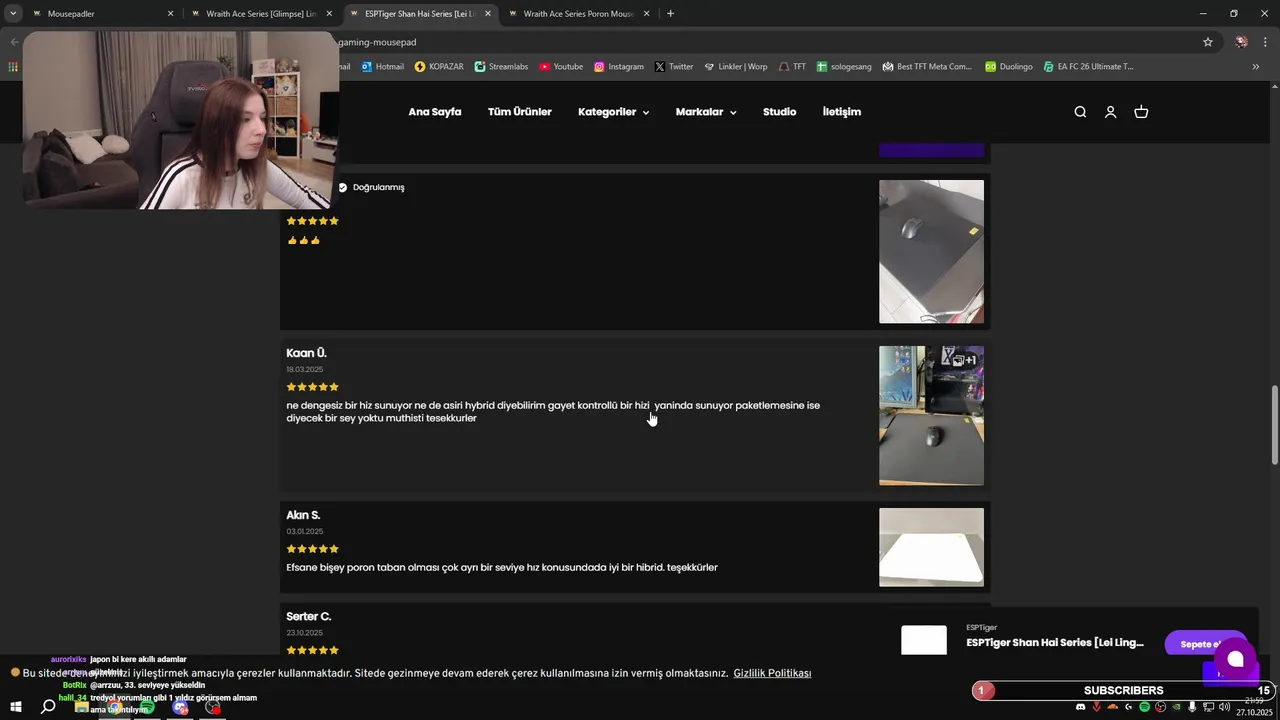Open the Windows Start menu
The width and height of the screenshot is (1280, 720).
click(x=16, y=707)
